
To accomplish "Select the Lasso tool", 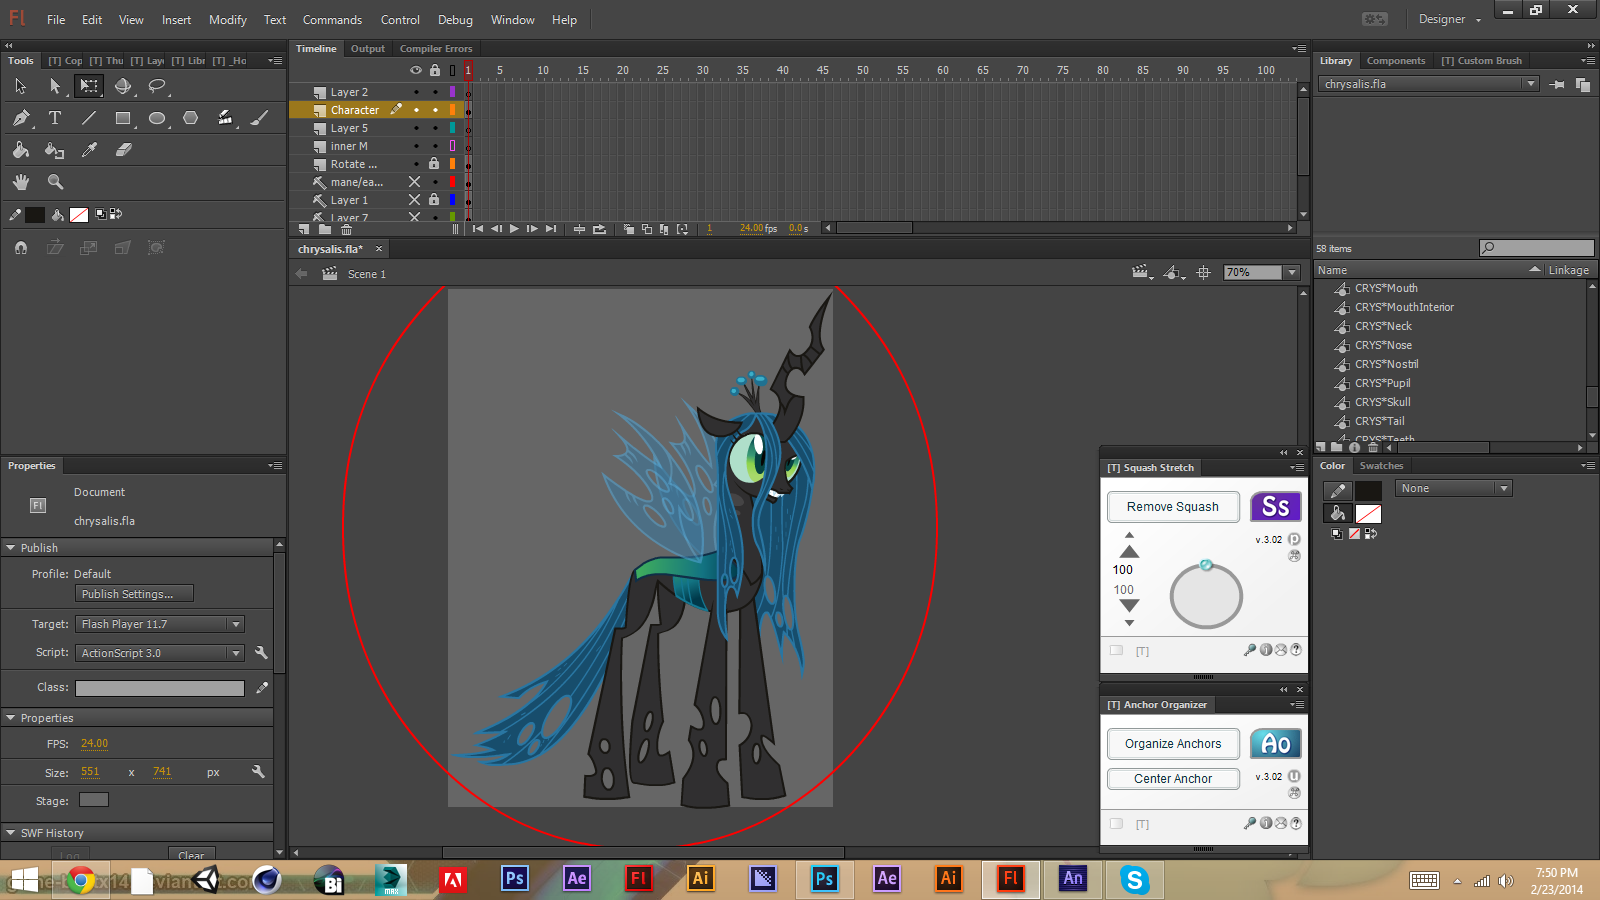I will [x=157, y=86].
